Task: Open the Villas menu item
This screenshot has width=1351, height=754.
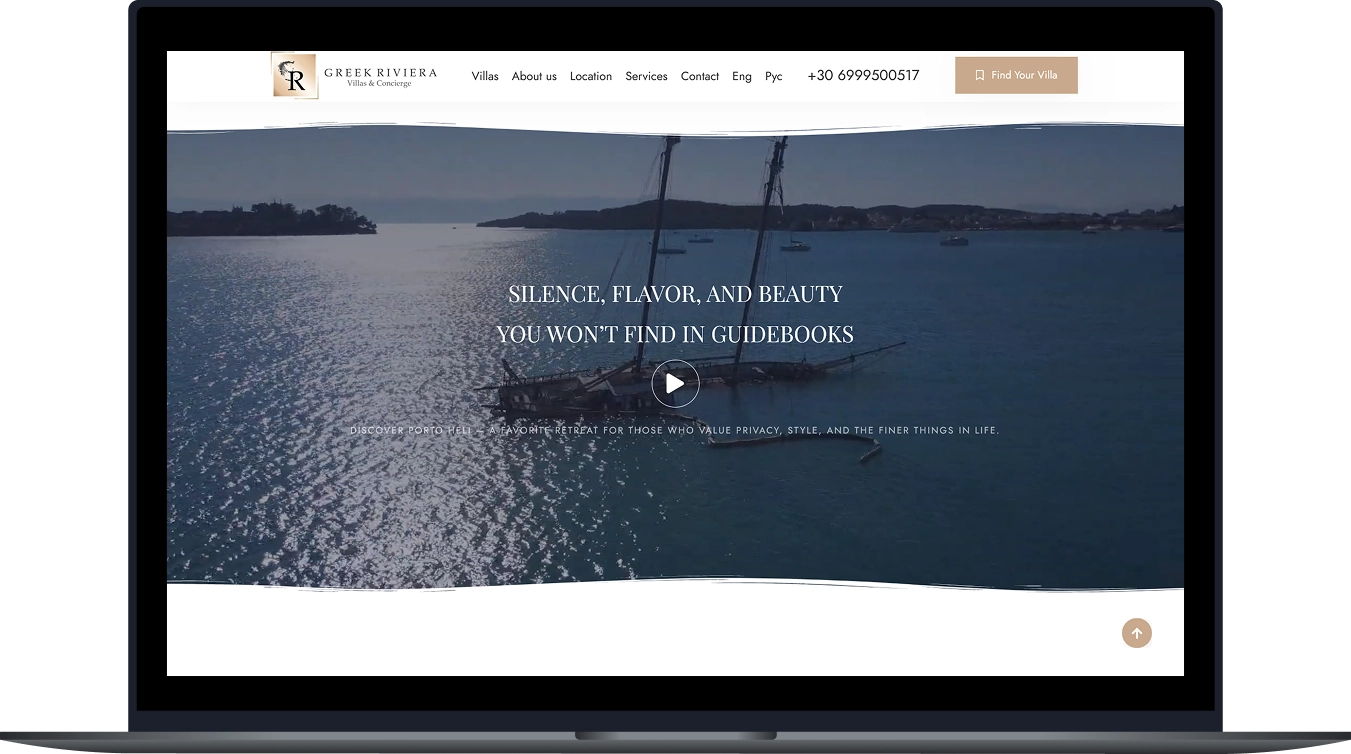Action: 485,76
